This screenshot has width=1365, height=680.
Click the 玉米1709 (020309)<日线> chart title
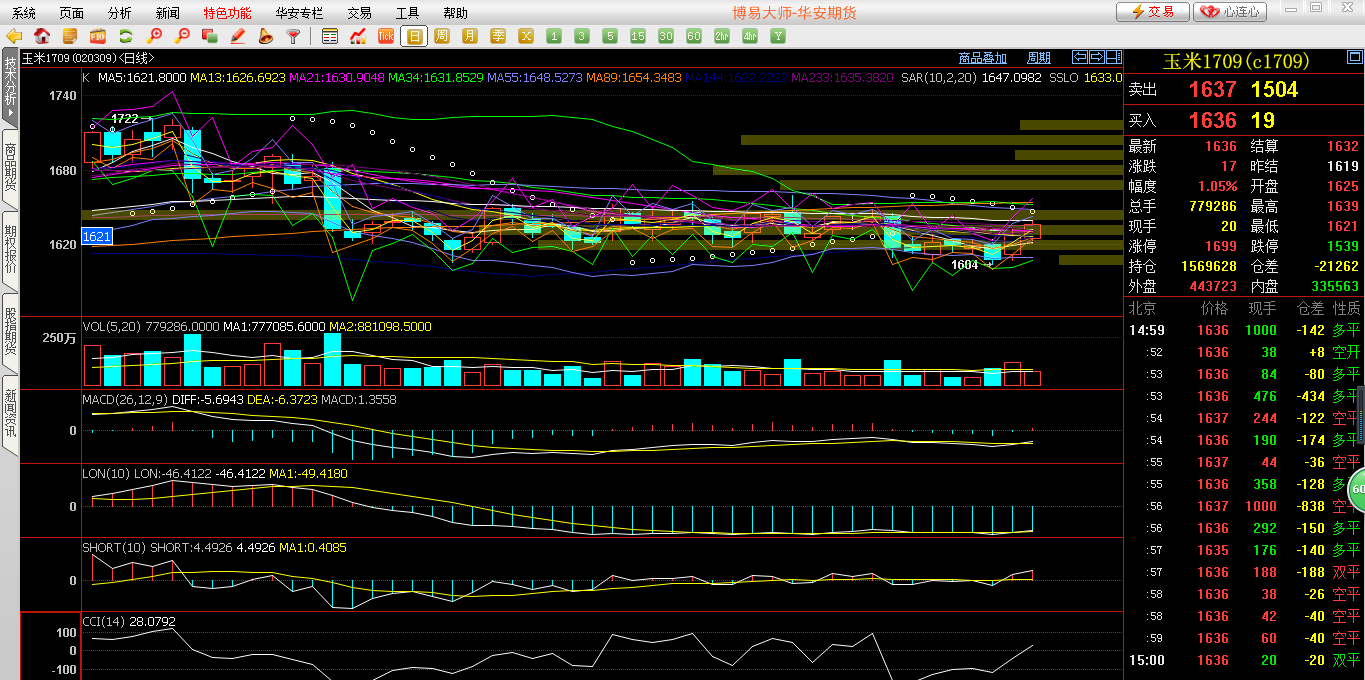click(x=89, y=58)
